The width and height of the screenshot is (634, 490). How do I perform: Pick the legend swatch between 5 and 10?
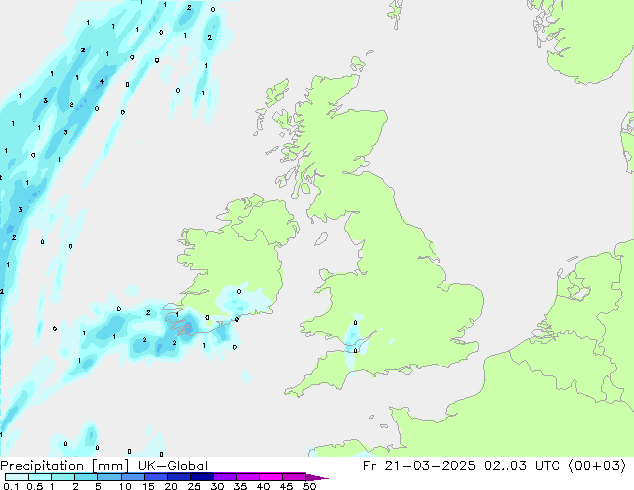(x=110, y=477)
